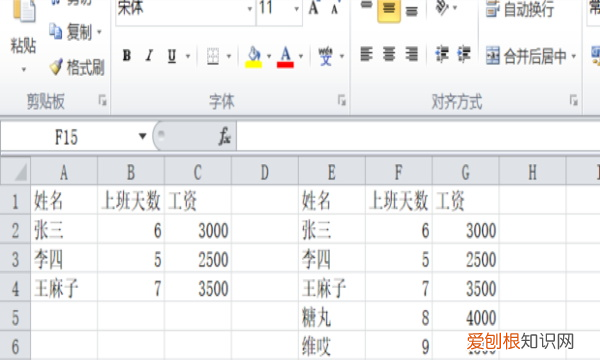
Task: Click into the formula bar
Action: 418,136
